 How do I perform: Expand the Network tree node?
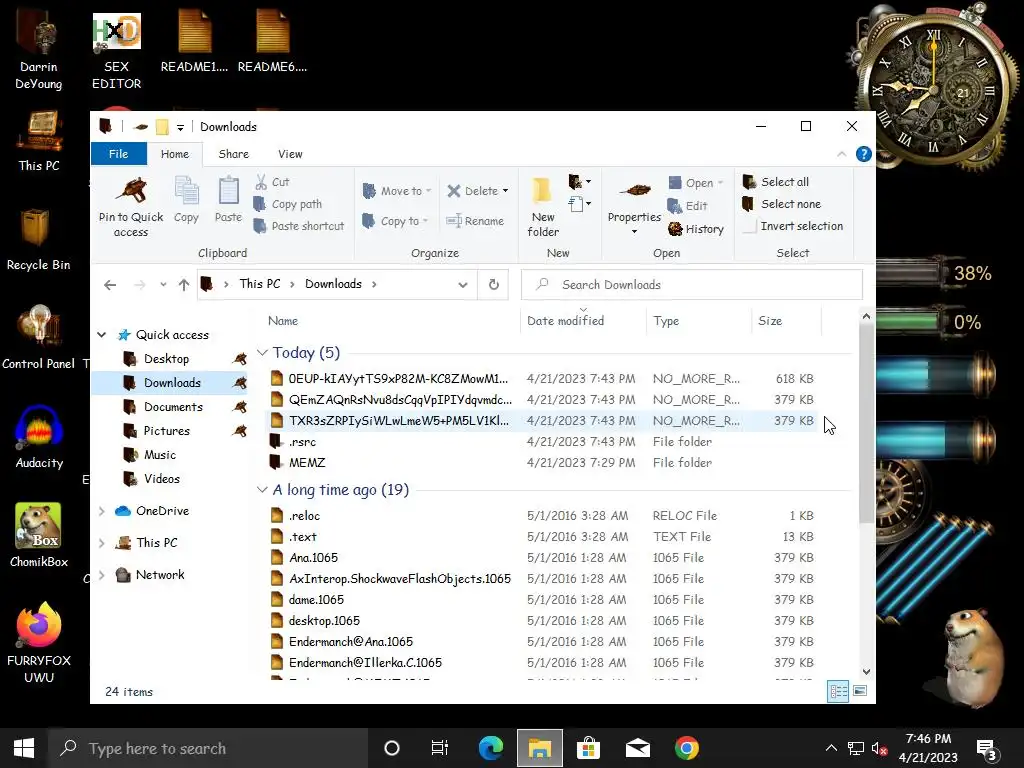click(x=102, y=575)
